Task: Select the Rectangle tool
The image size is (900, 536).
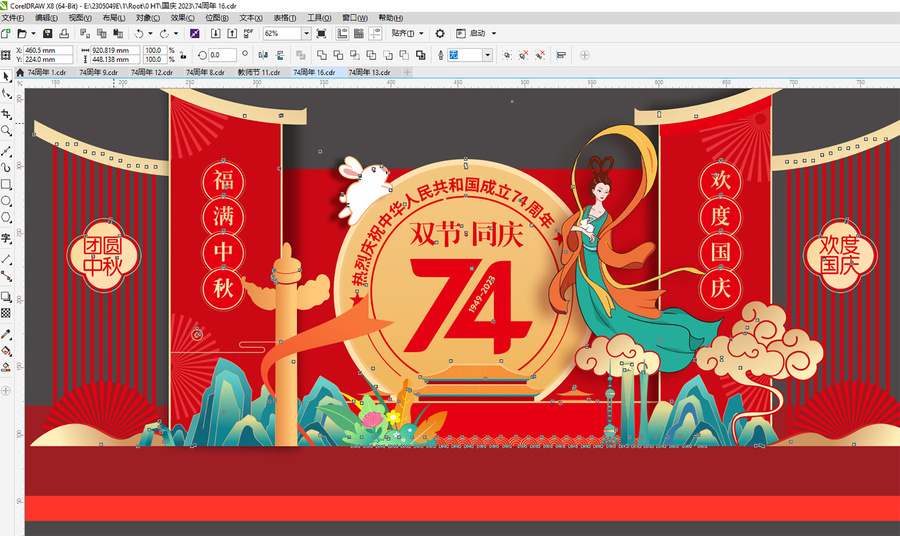Action: coord(6,184)
